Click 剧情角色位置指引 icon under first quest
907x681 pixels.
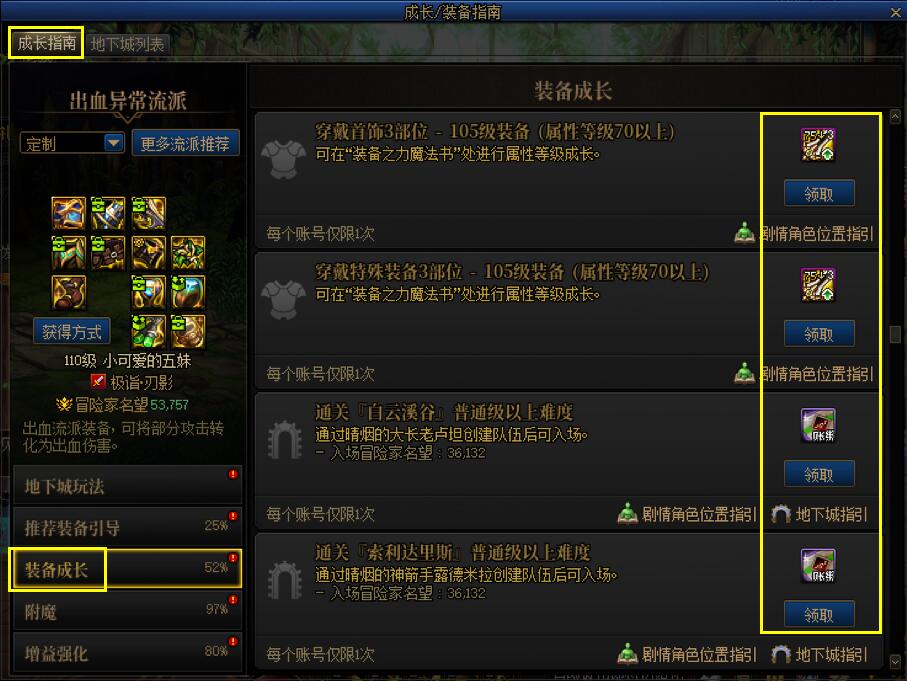coord(744,233)
